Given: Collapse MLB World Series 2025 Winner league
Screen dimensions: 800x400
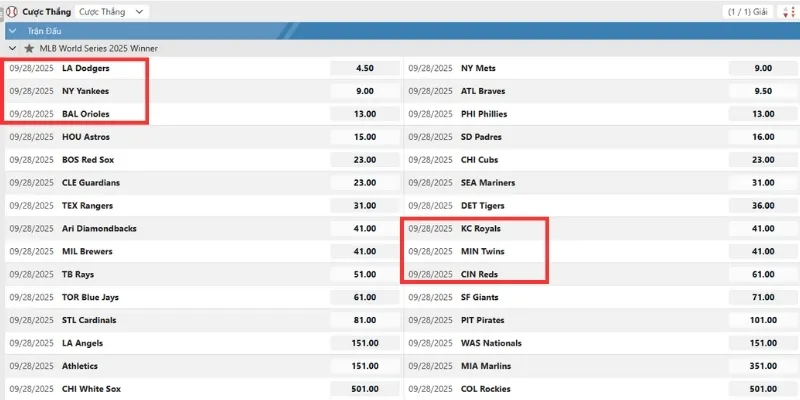Looking at the screenshot, I should (x=12, y=48).
